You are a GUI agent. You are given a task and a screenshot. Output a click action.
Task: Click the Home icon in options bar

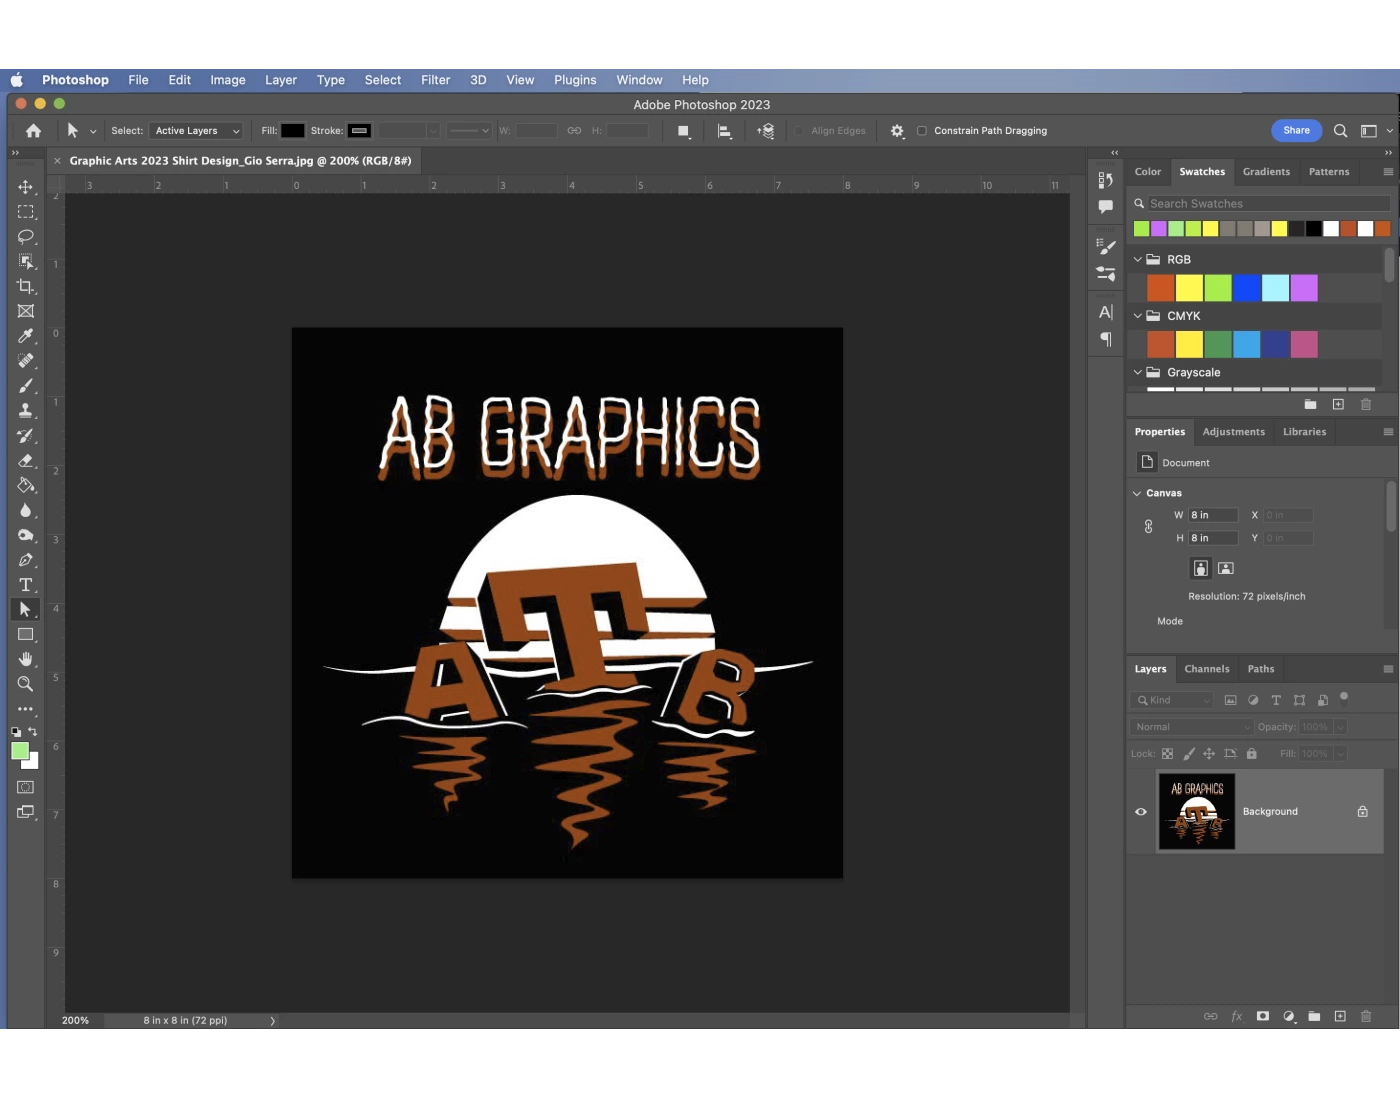(33, 131)
